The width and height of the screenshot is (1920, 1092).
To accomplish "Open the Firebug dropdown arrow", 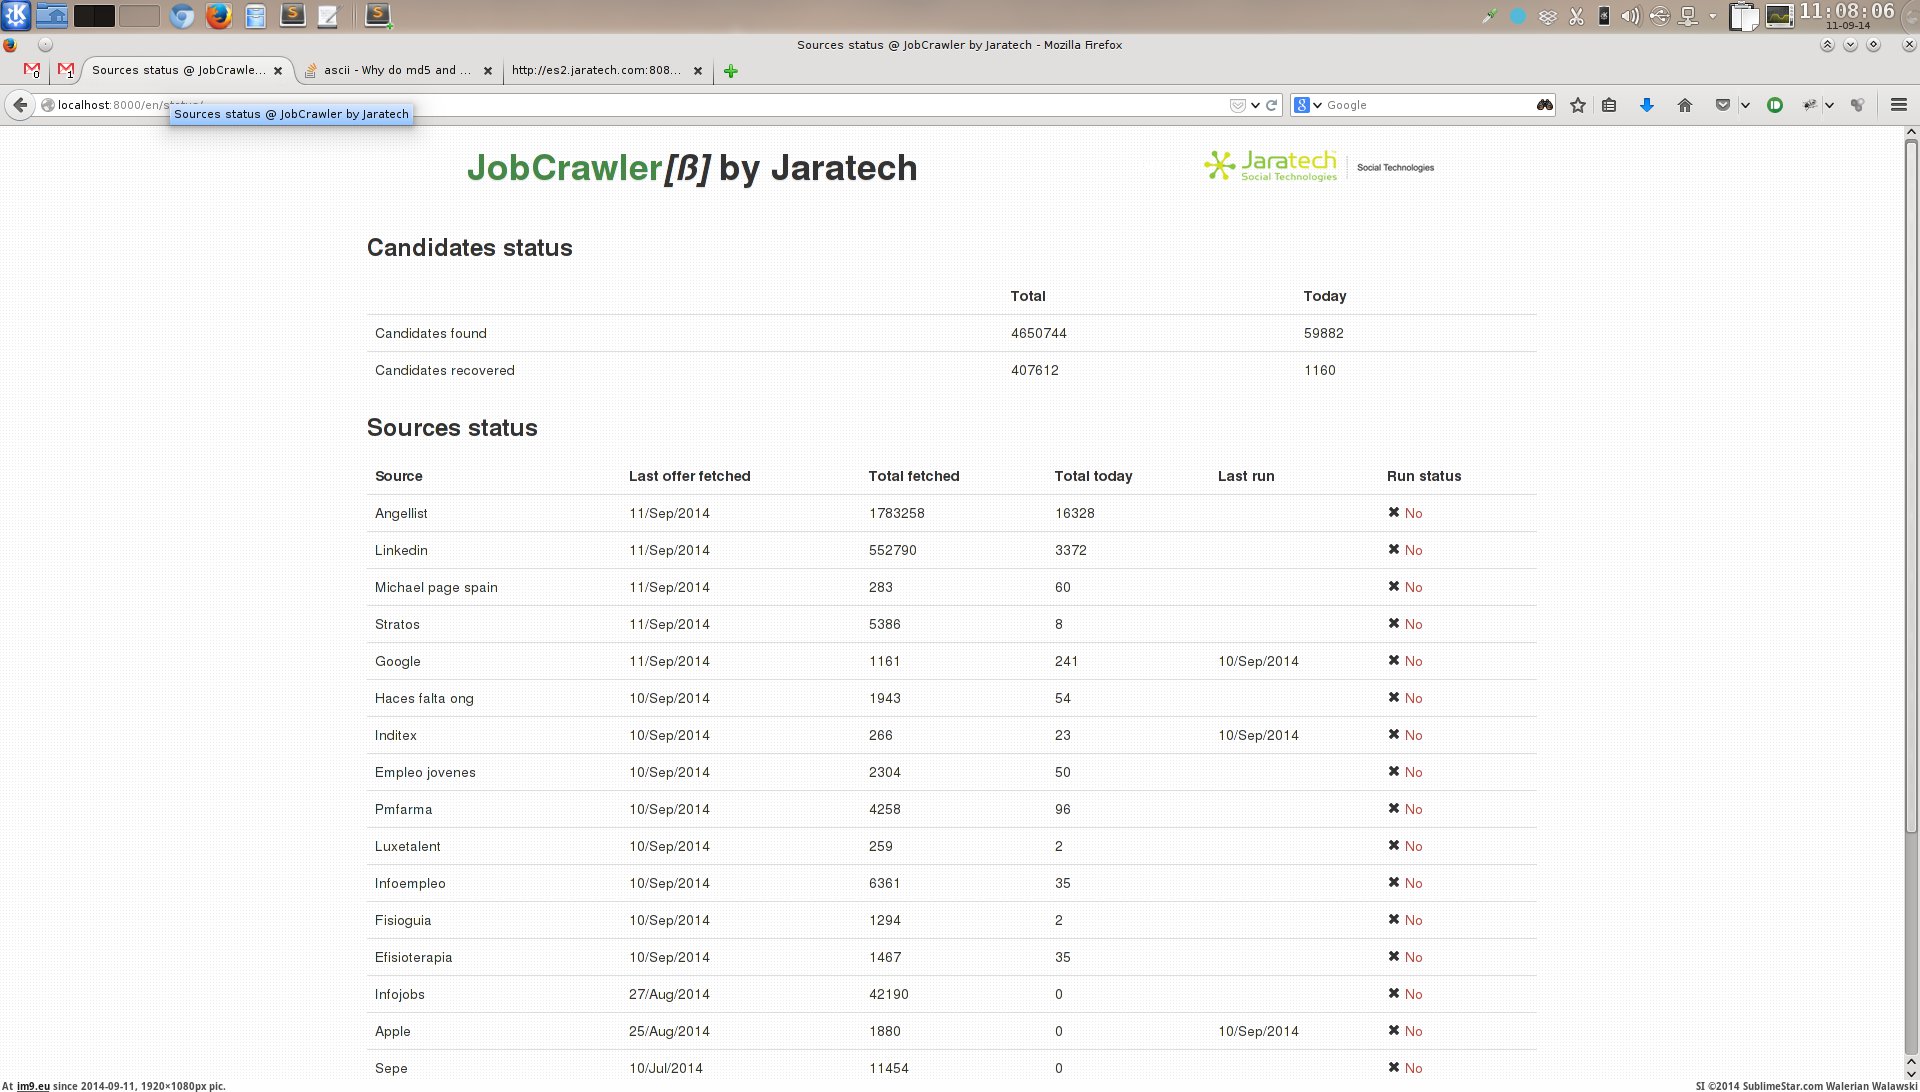I will 1829,105.
